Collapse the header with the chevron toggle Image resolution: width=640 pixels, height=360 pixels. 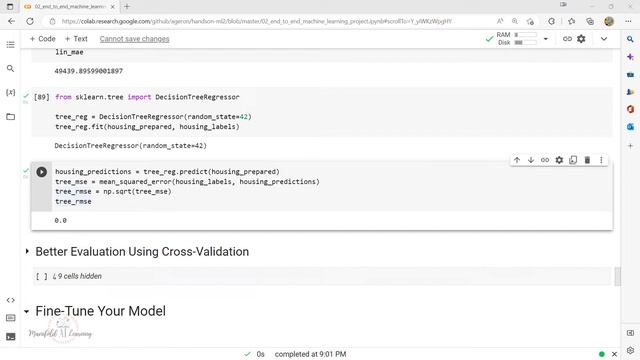pyautogui.click(x=604, y=39)
